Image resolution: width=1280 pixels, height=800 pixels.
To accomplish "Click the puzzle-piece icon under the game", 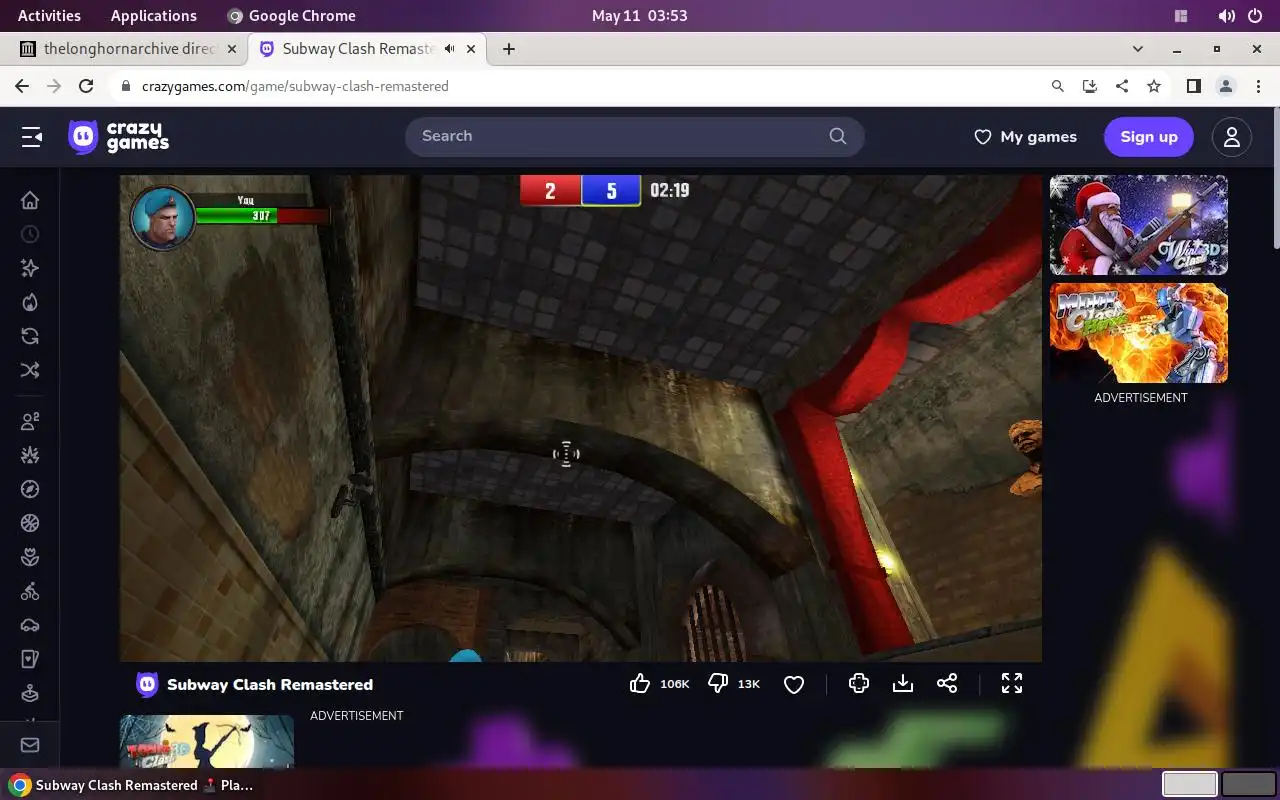I will (858, 683).
